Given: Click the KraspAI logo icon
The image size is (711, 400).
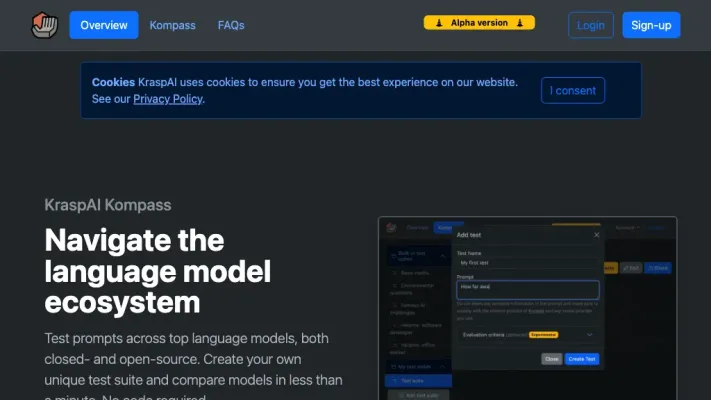Looking at the screenshot, I should (44, 24).
